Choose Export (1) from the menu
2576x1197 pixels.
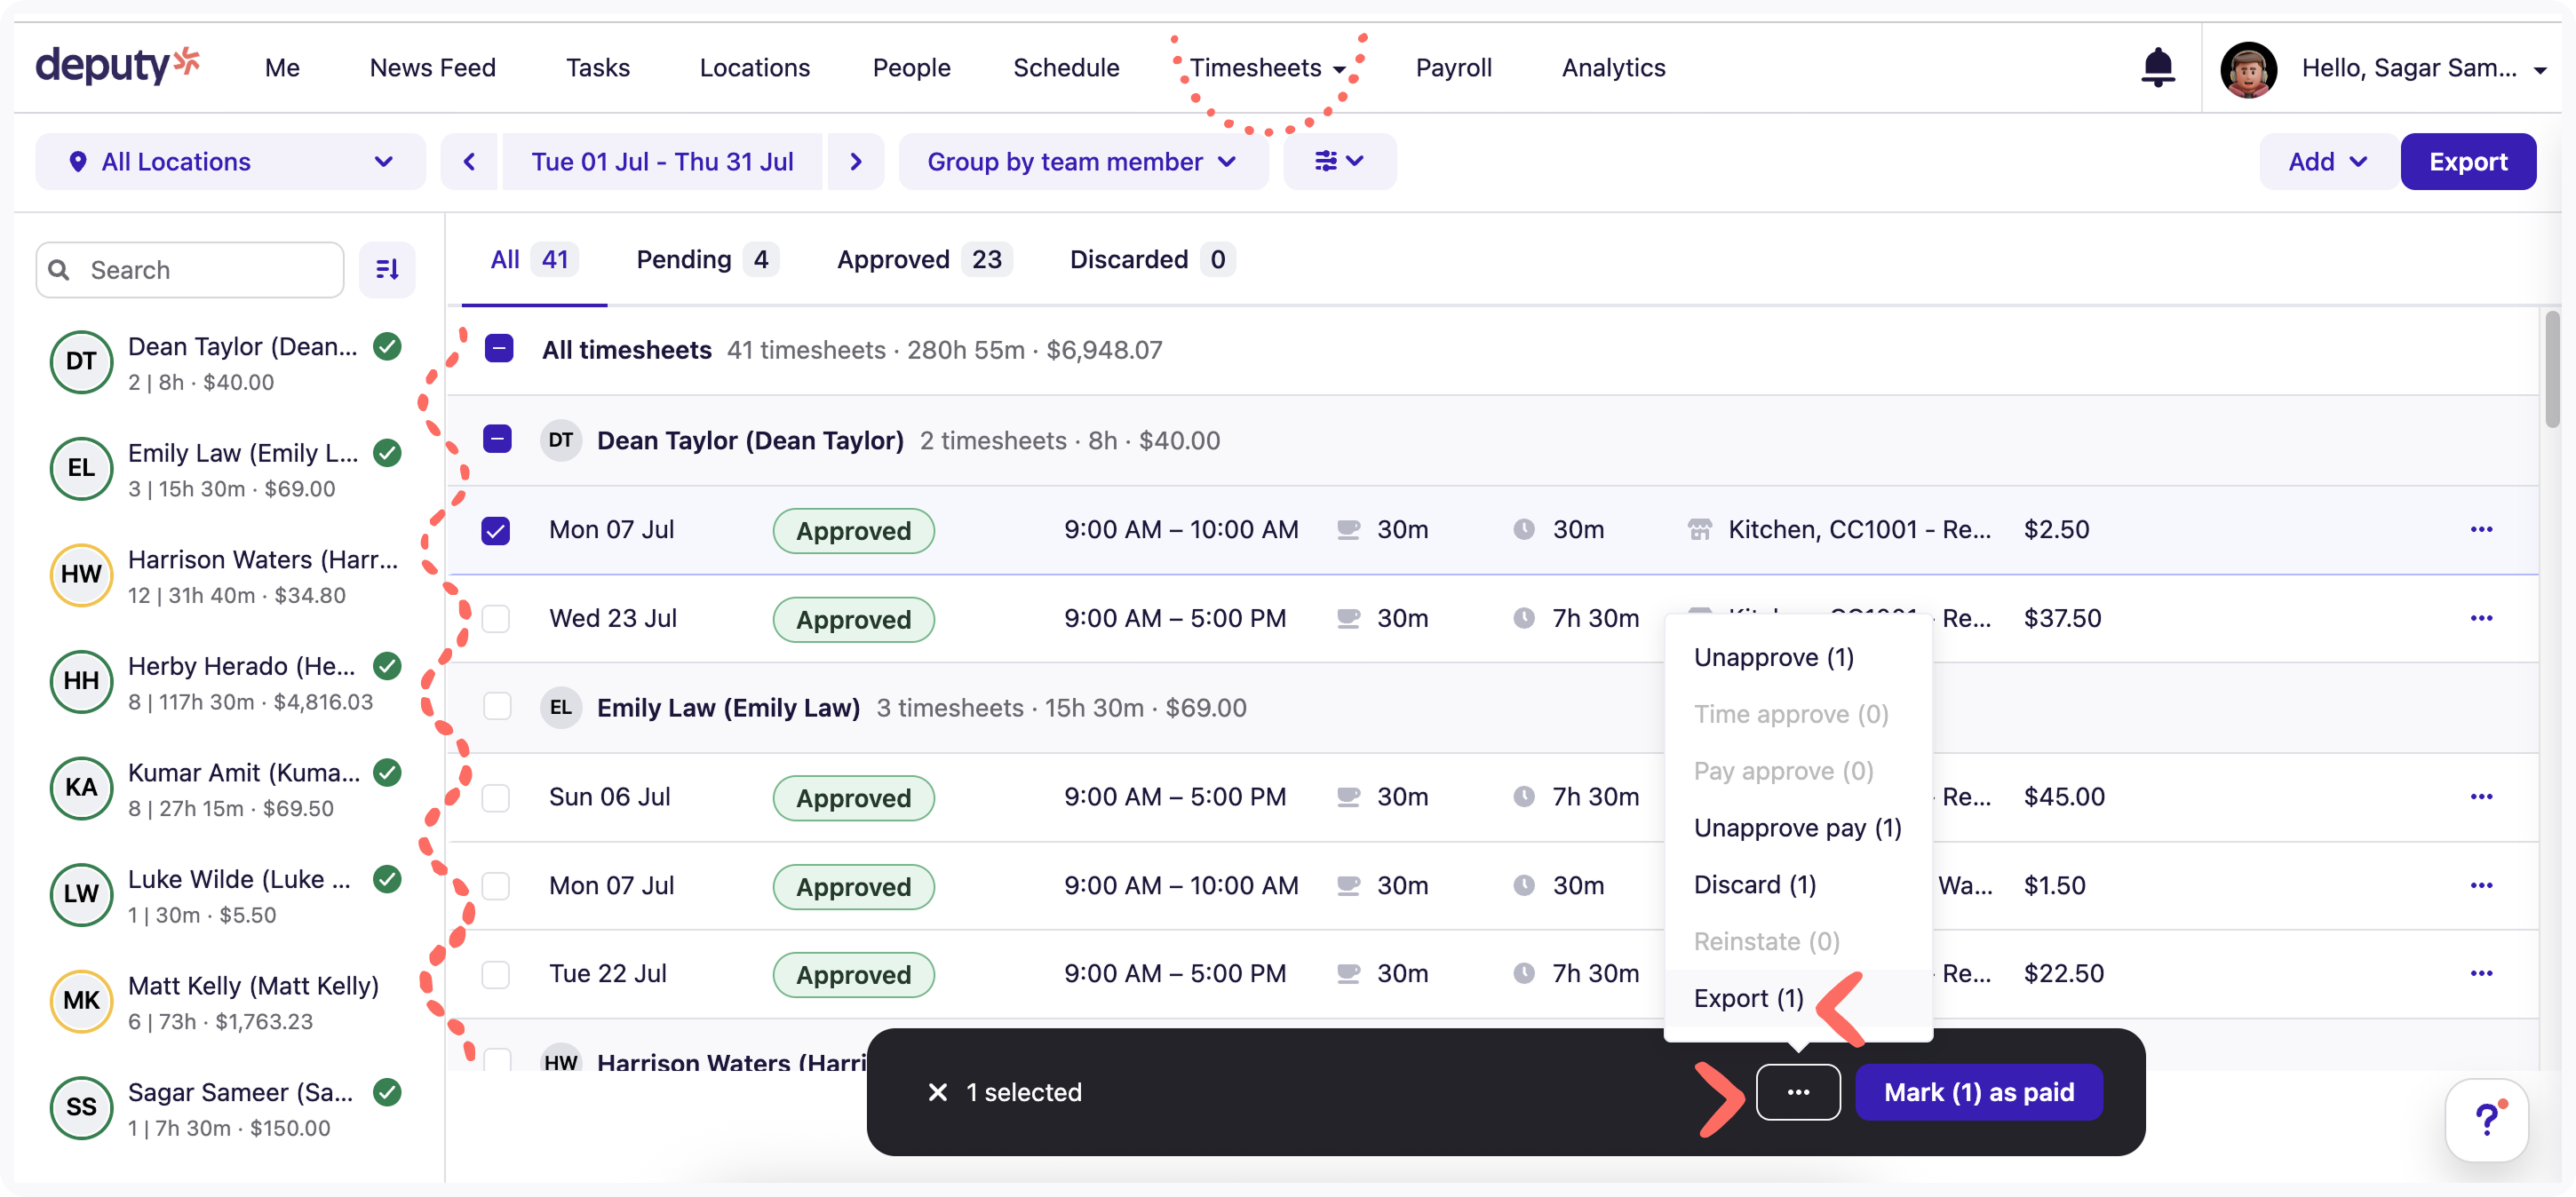1748,998
